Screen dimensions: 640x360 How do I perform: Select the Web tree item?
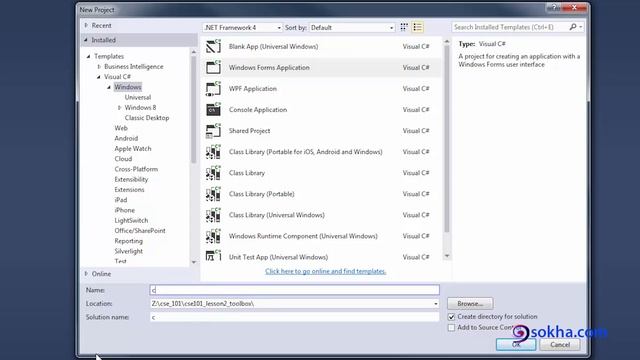coord(121,128)
